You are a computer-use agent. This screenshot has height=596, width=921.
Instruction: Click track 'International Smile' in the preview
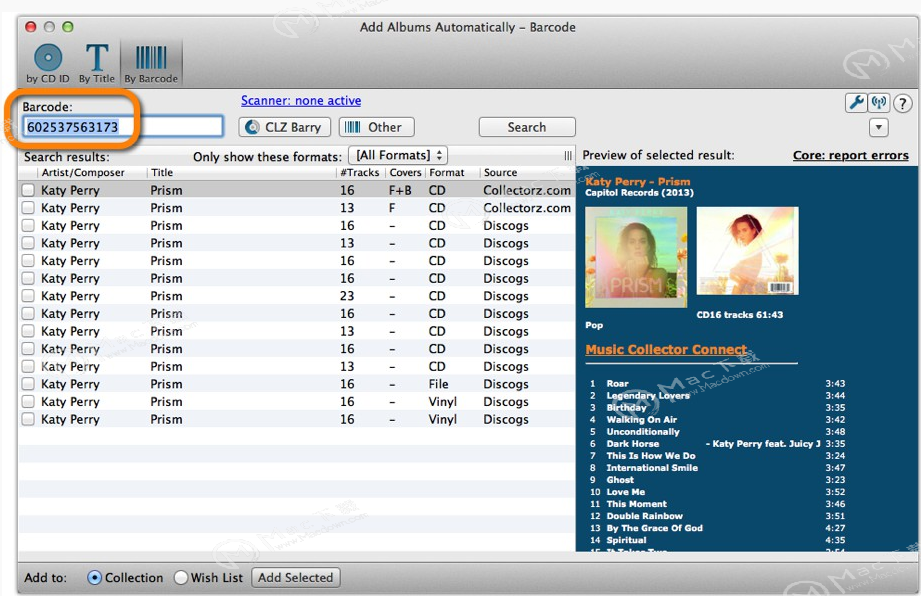[652, 468]
